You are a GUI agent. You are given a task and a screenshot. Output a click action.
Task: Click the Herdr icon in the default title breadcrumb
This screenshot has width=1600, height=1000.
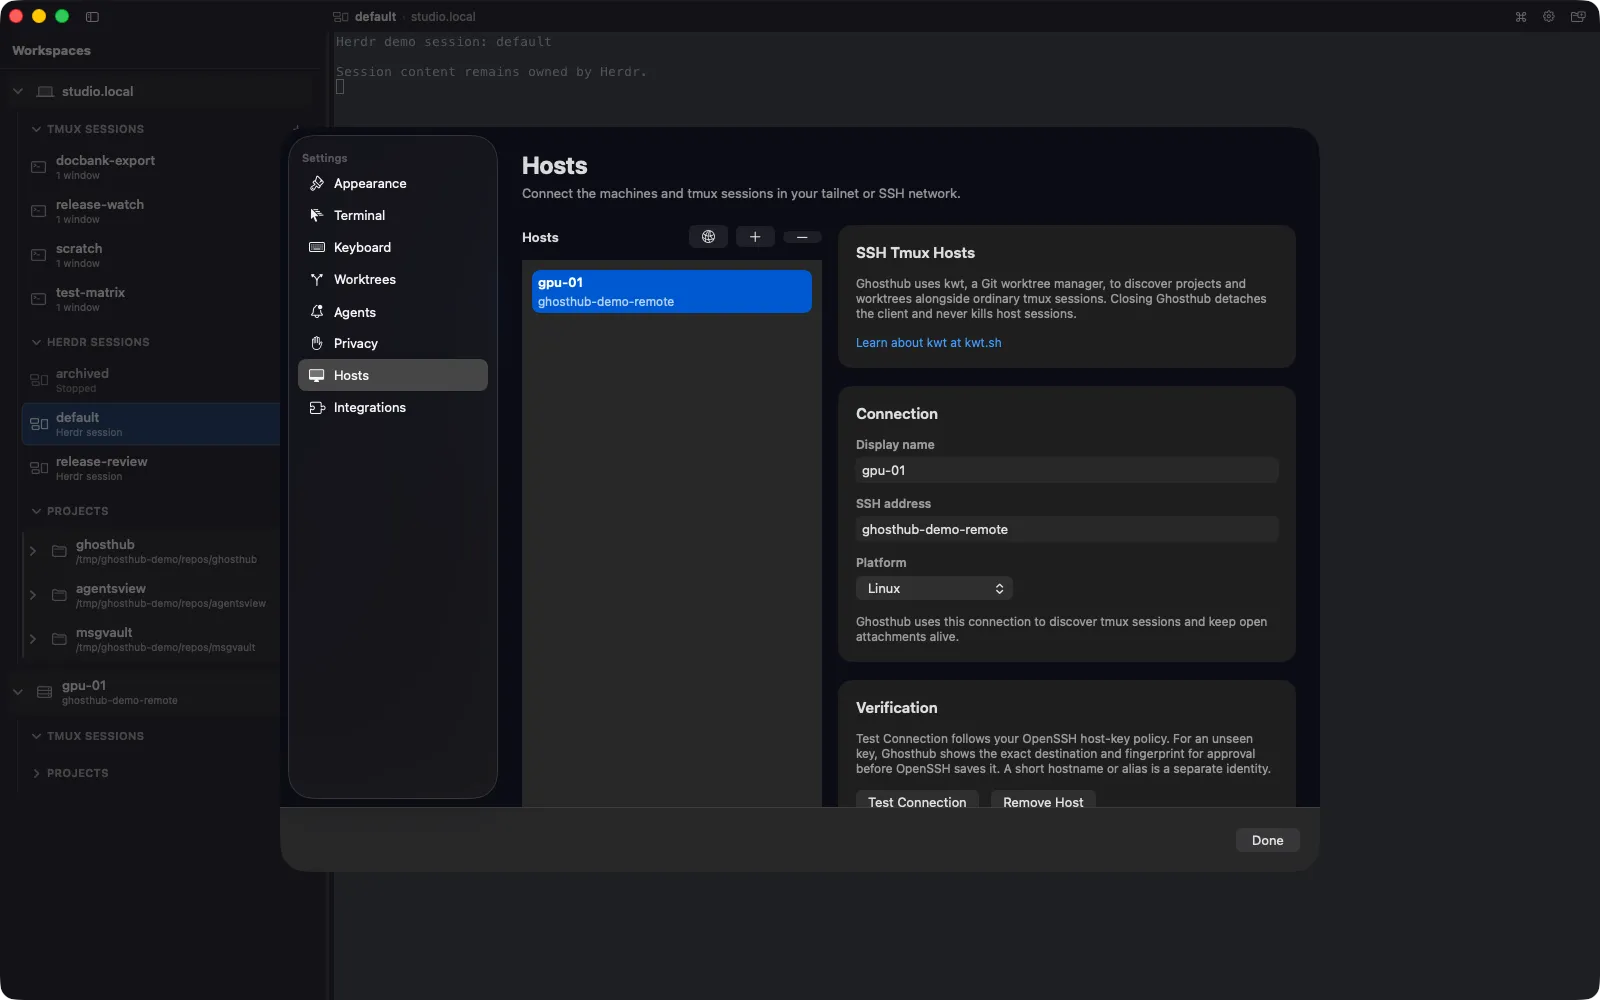click(341, 17)
